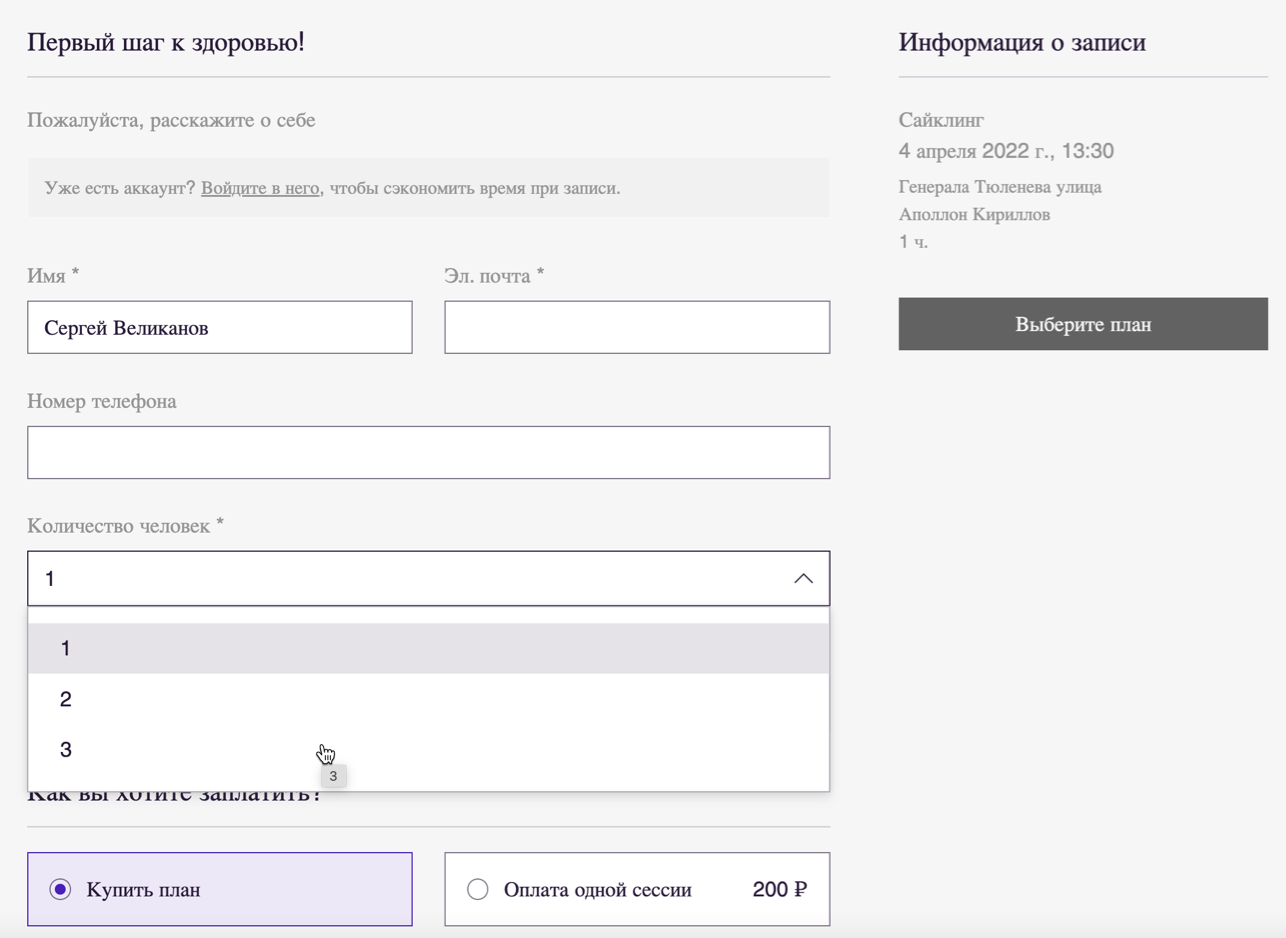Viewport: 1286px width, 938px height.
Task: Collapse the Количество человек dropdown chevron
Action: click(x=803, y=579)
